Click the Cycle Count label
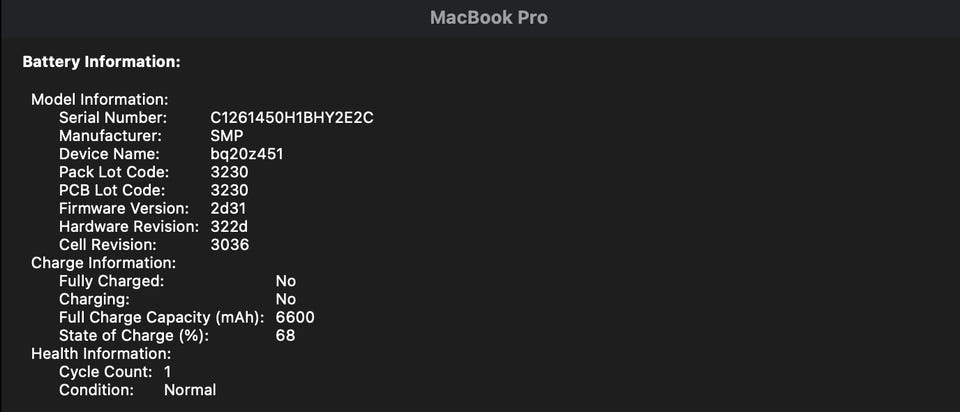Image resolution: width=960 pixels, height=412 pixels. (106, 371)
